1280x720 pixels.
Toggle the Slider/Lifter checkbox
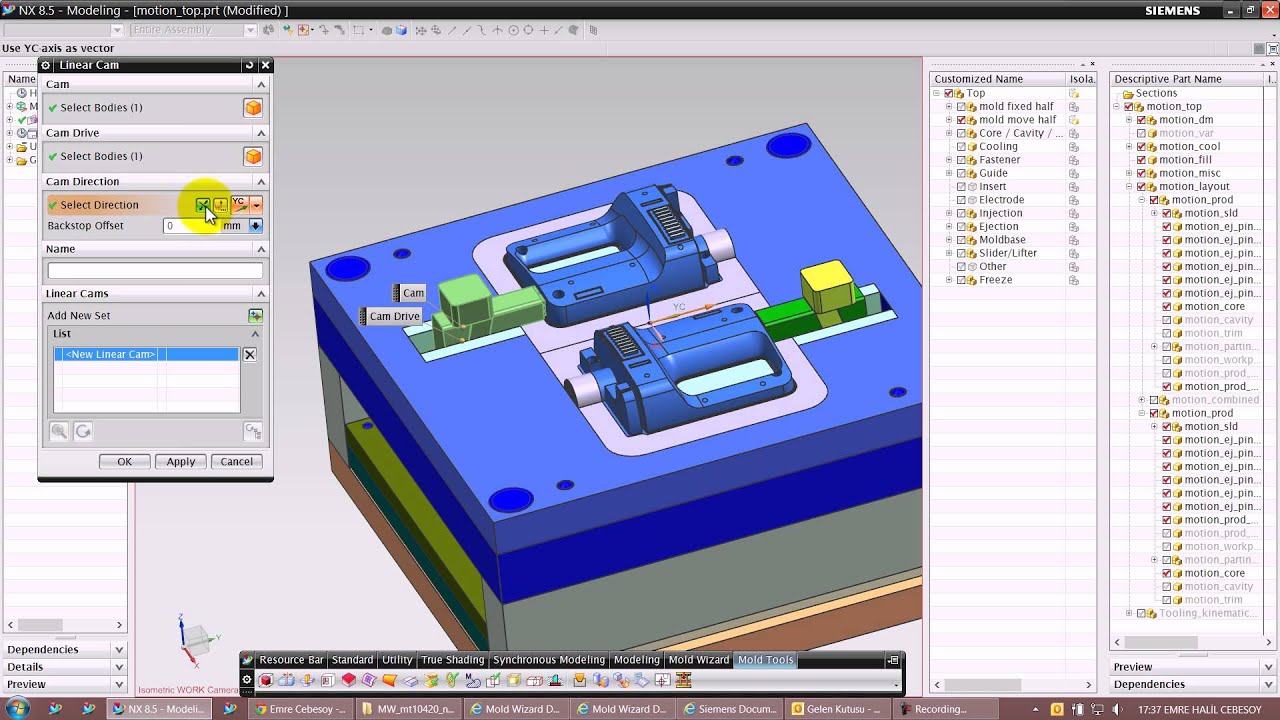coord(961,253)
